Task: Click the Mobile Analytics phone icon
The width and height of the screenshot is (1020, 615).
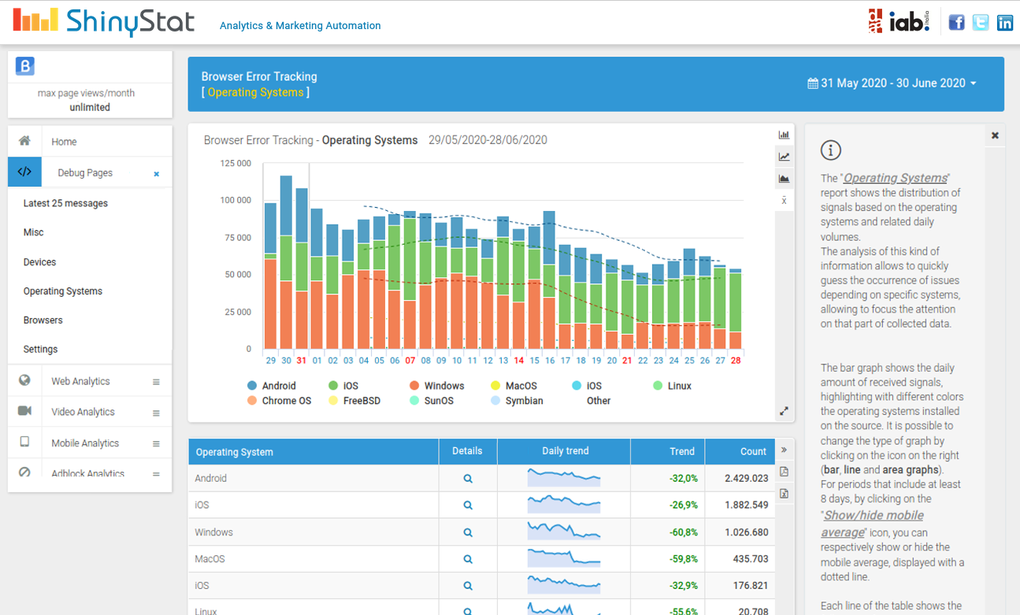Action: tap(24, 442)
